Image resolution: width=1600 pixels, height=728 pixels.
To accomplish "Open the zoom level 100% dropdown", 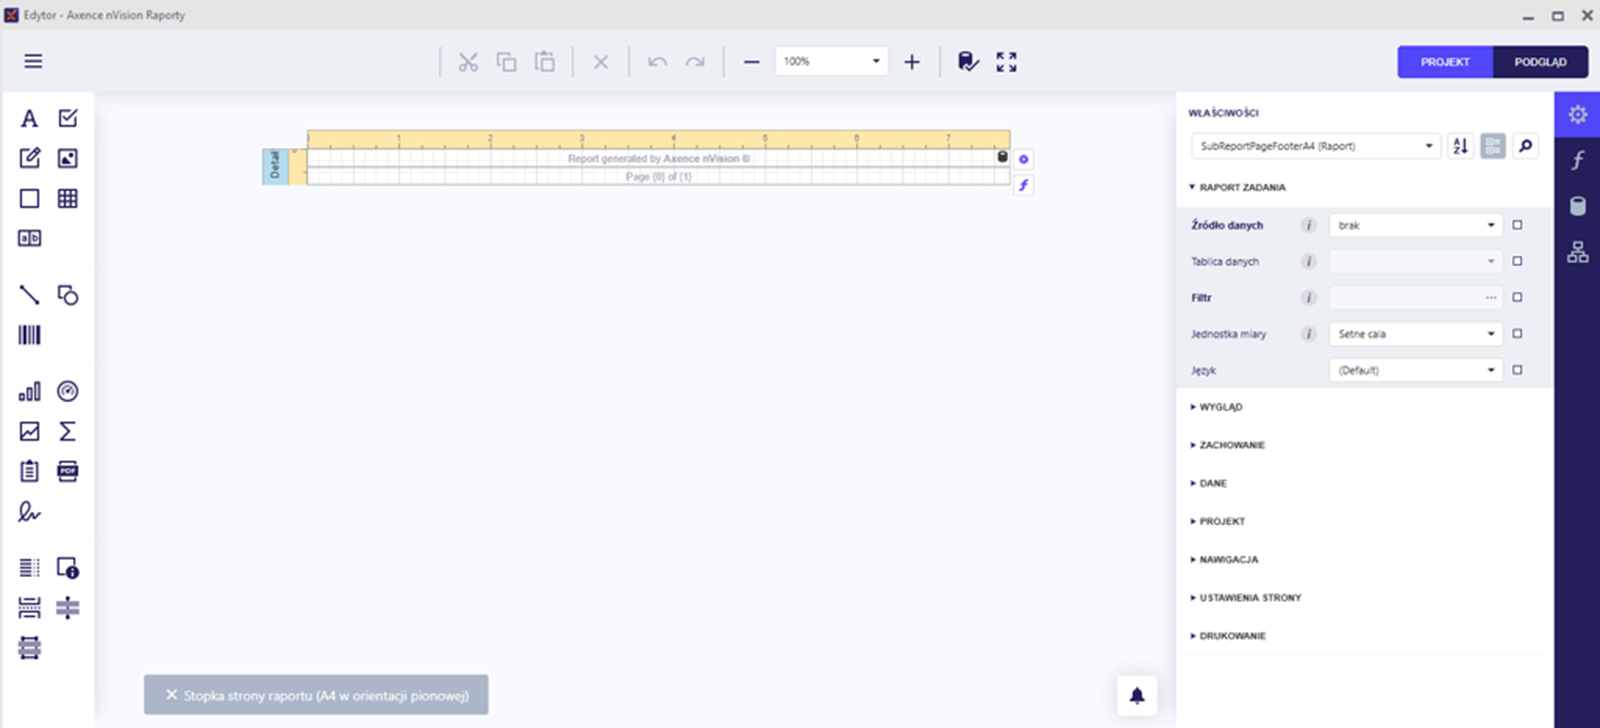I will [x=875, y=61].
